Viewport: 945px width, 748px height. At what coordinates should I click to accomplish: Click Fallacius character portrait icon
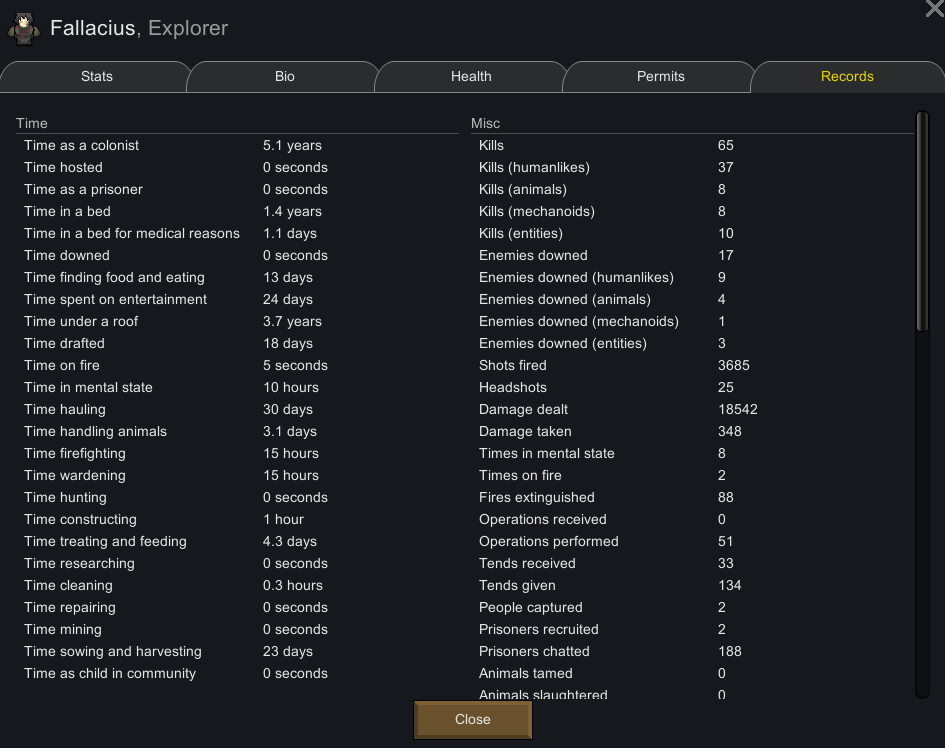pos(24,29)
